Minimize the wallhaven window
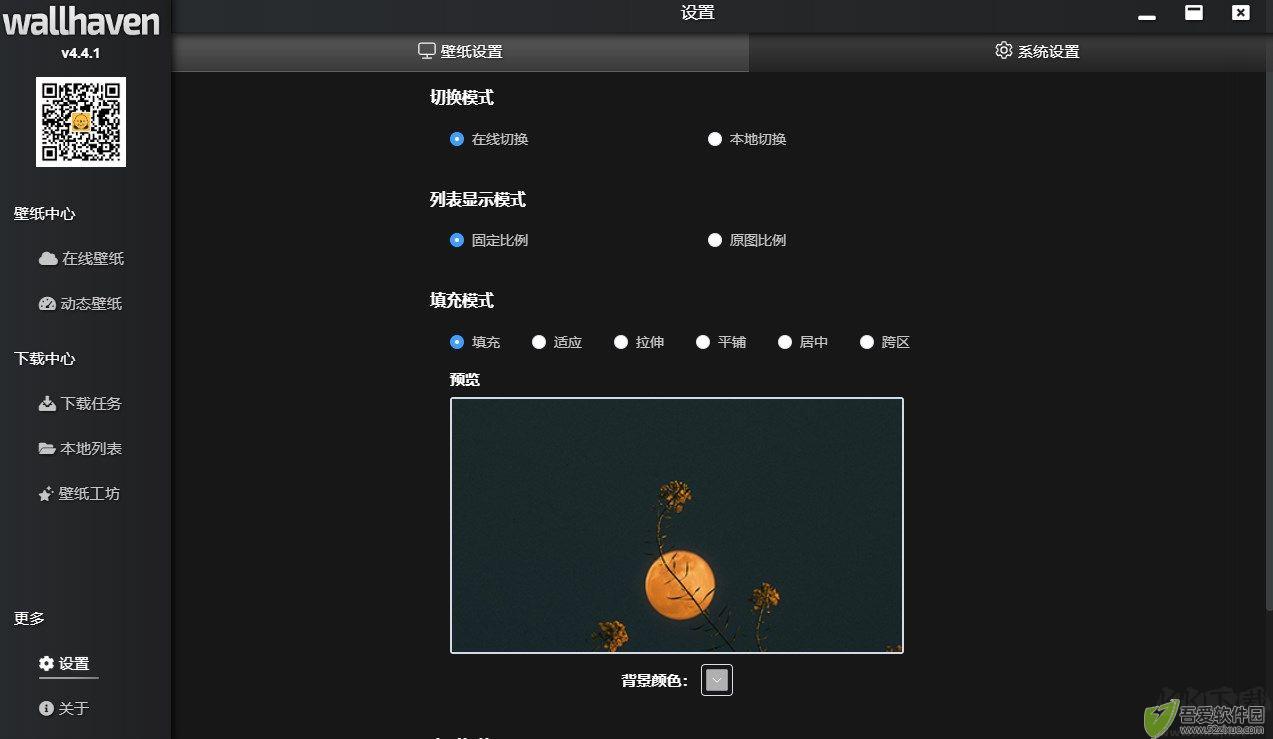 point(1147,17)
